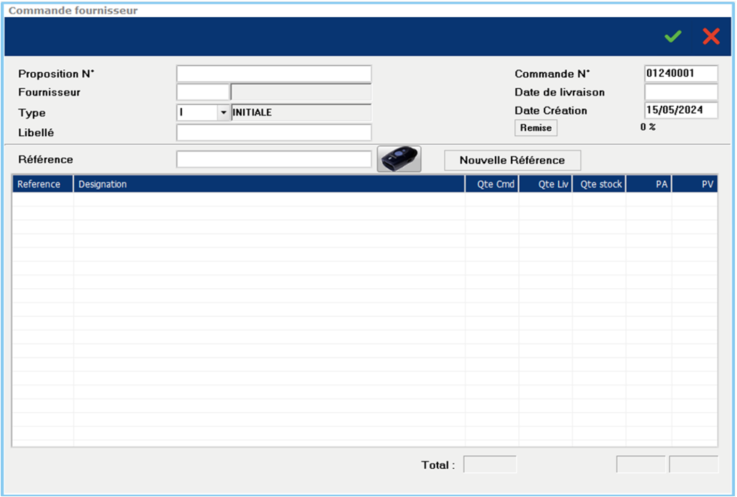Viewport: 737px width, 497px height.
Task: Click the Nouvelle Référence button
Action: [x=512, y=160]
